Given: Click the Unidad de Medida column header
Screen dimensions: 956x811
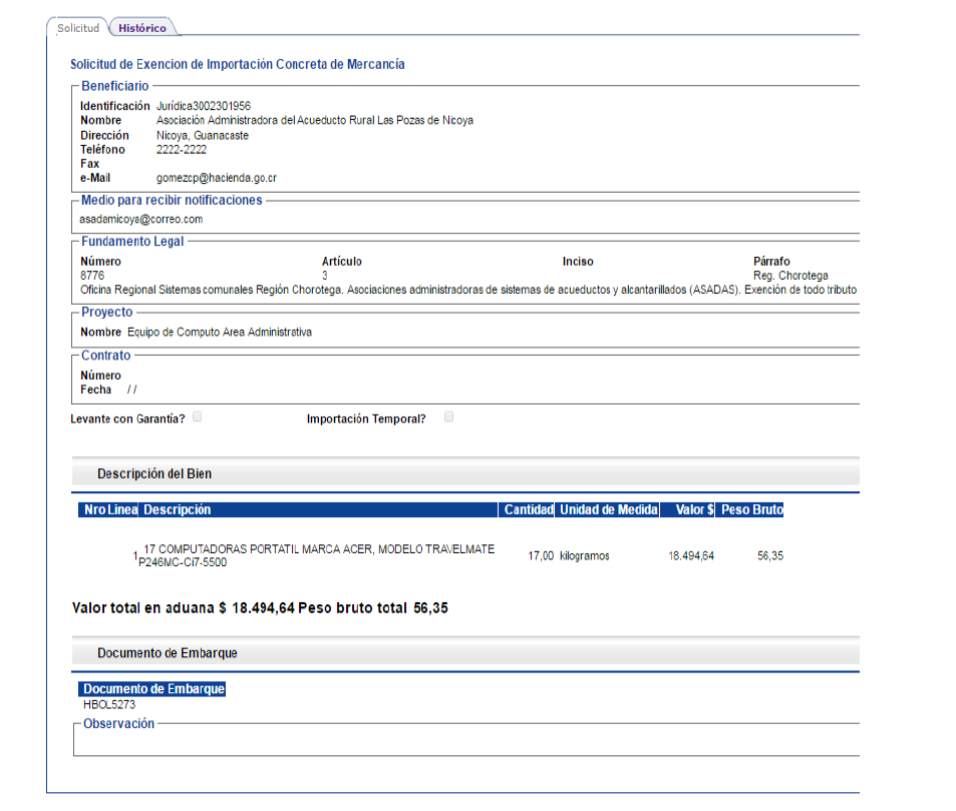Looking at the screenshot, I should pos(608,510).
